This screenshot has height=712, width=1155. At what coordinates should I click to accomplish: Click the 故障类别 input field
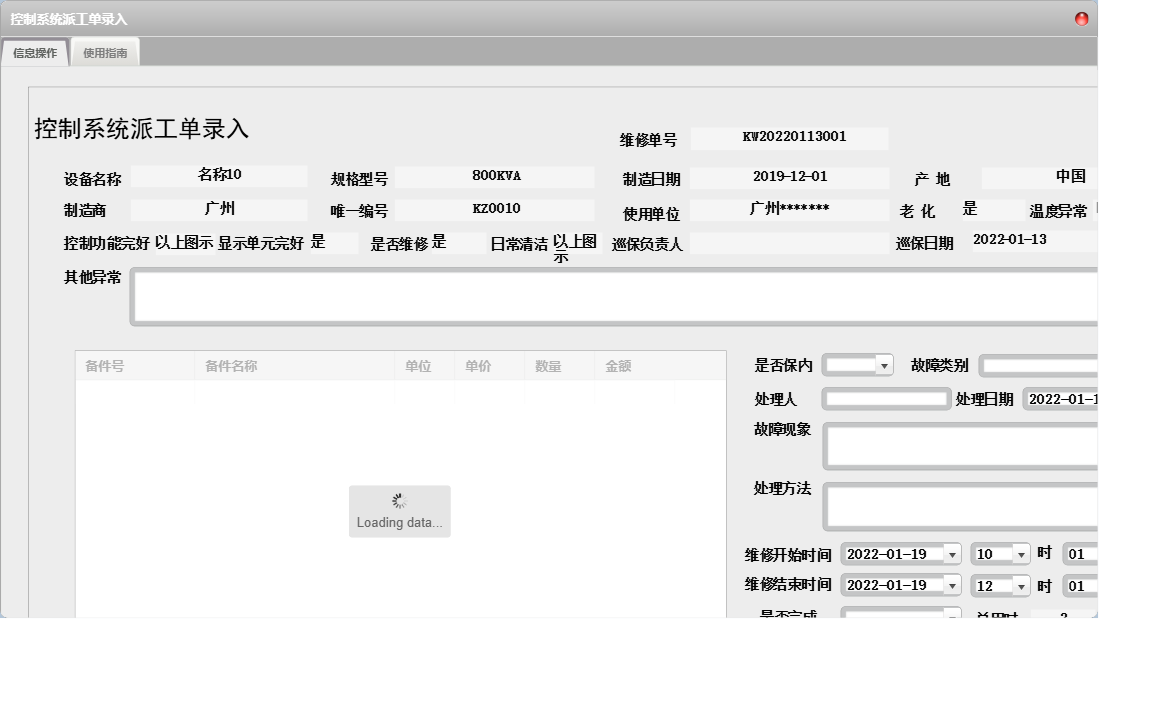pos(1040,366)
